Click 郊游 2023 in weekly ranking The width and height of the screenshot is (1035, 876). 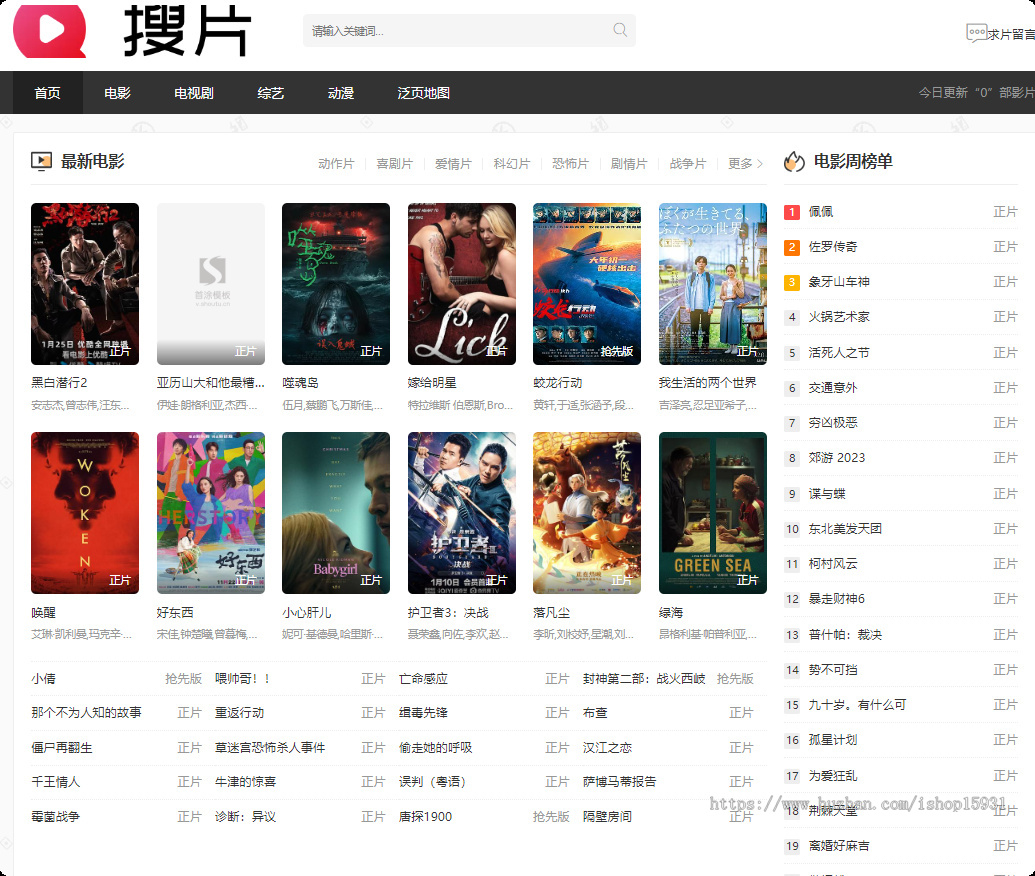tap(837, 458)
